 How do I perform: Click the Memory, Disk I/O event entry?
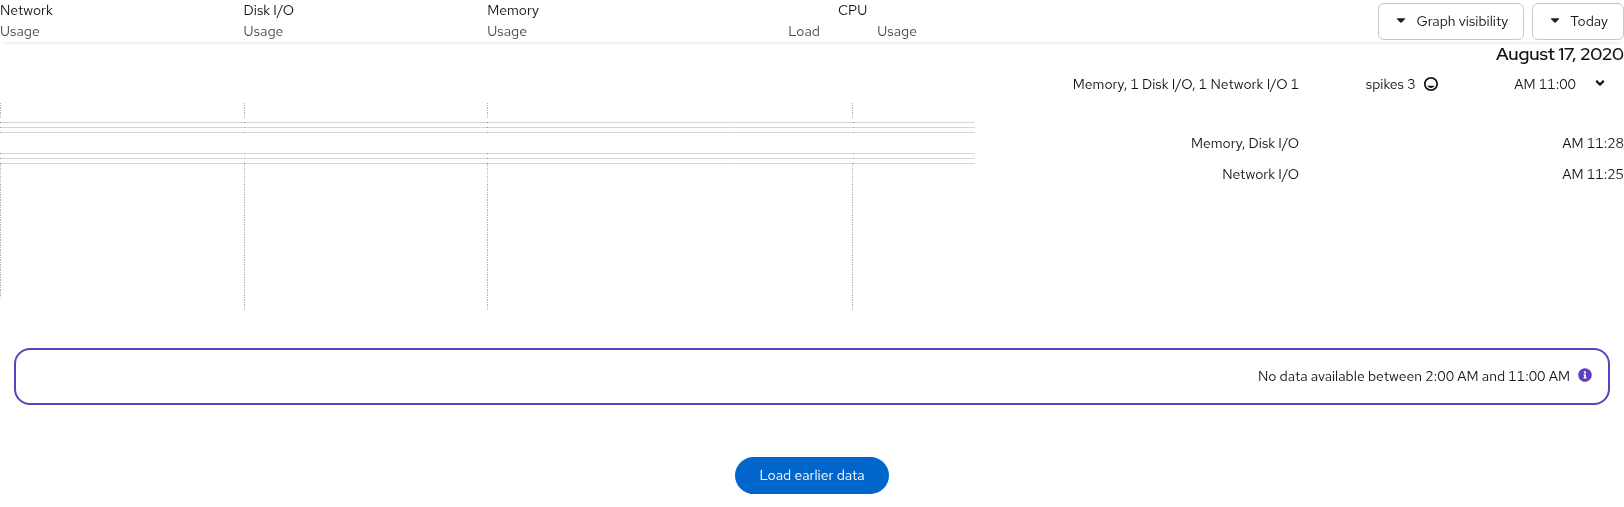click(x=1245, y=143)
